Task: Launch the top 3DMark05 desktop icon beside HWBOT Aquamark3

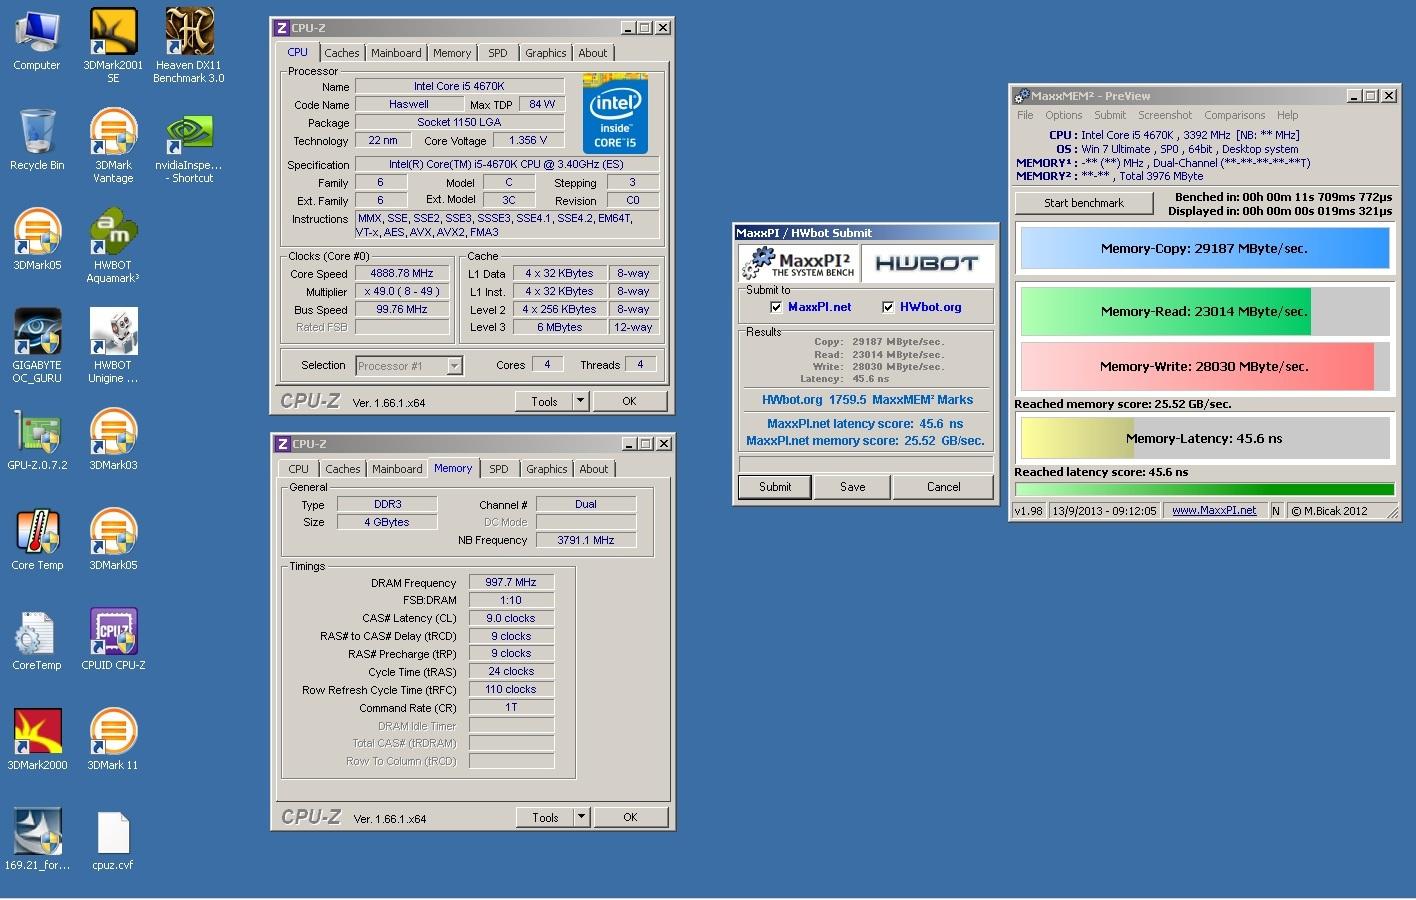Action: click(x=37, y=231)
